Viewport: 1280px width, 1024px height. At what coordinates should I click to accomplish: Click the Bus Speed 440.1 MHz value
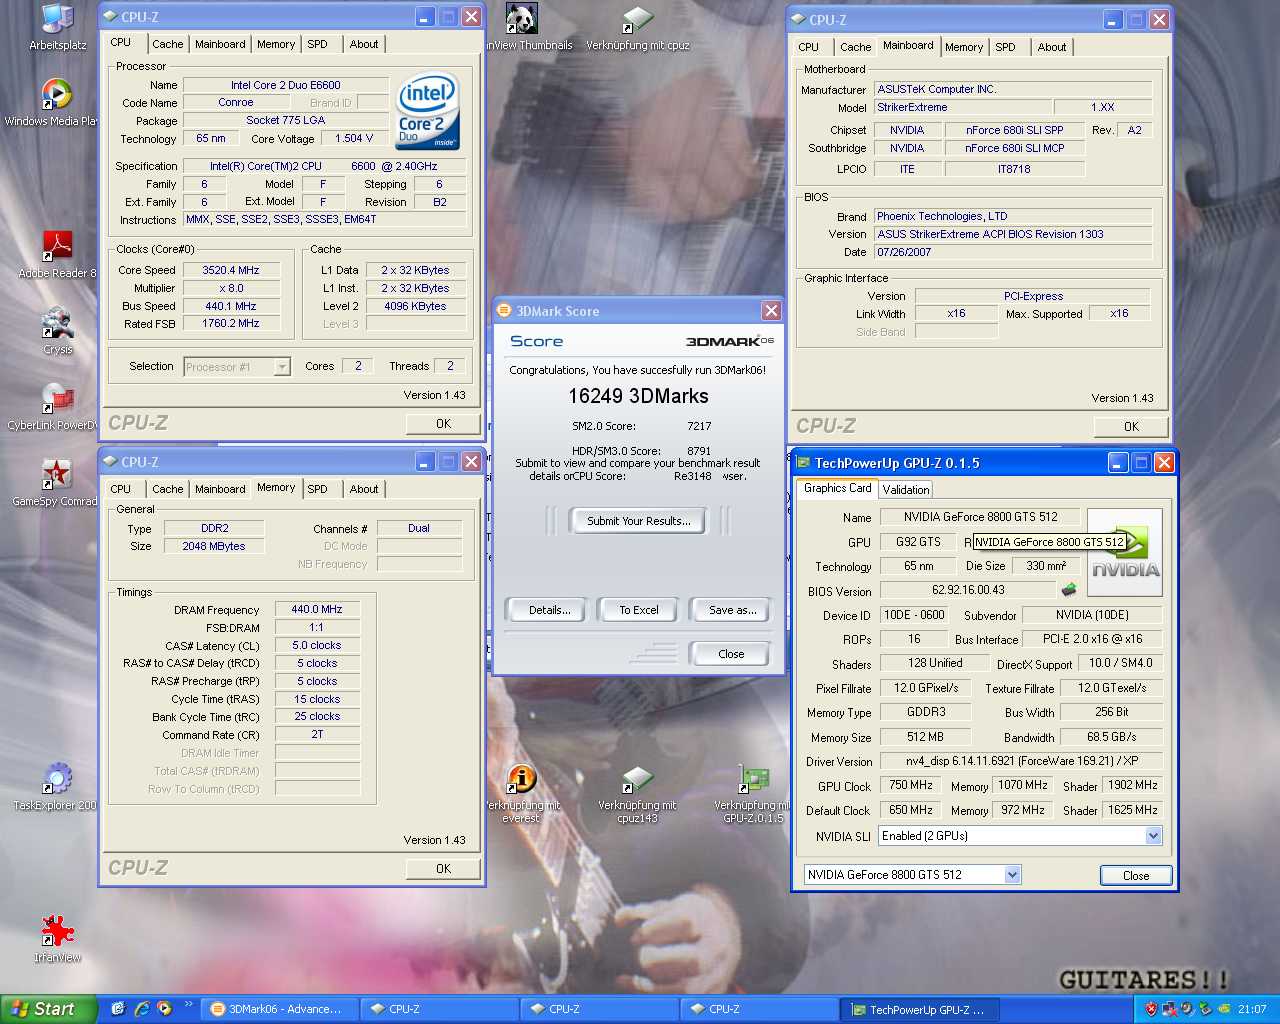coord(231,306)
